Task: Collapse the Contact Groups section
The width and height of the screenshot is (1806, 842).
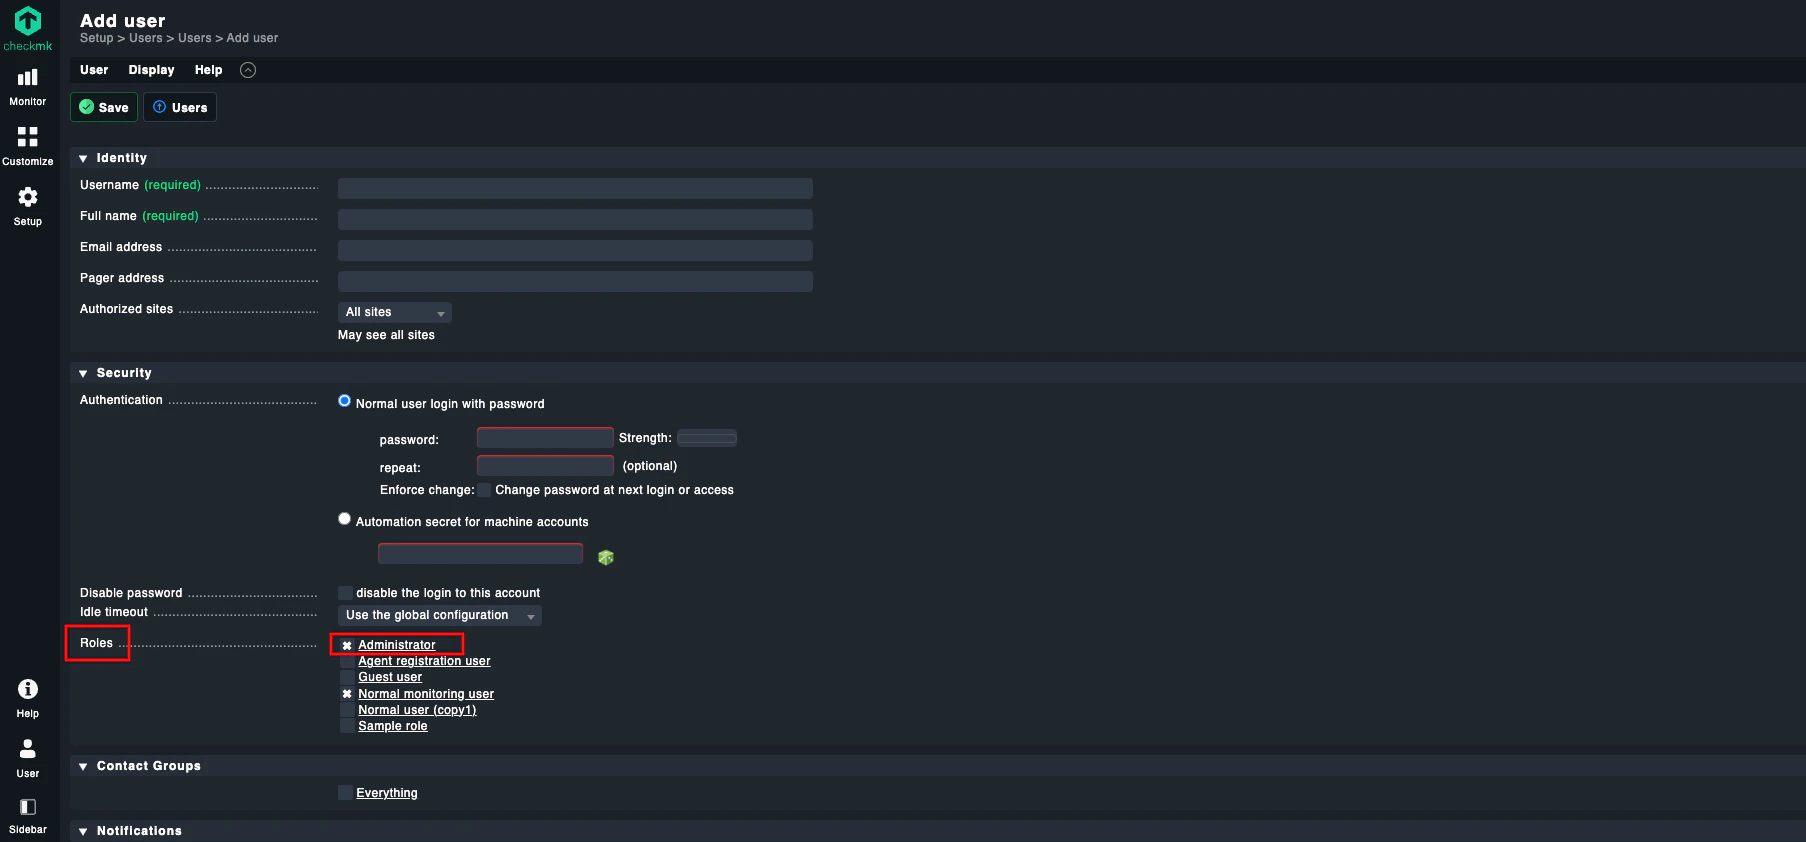Action: click(x=83, y=766)
